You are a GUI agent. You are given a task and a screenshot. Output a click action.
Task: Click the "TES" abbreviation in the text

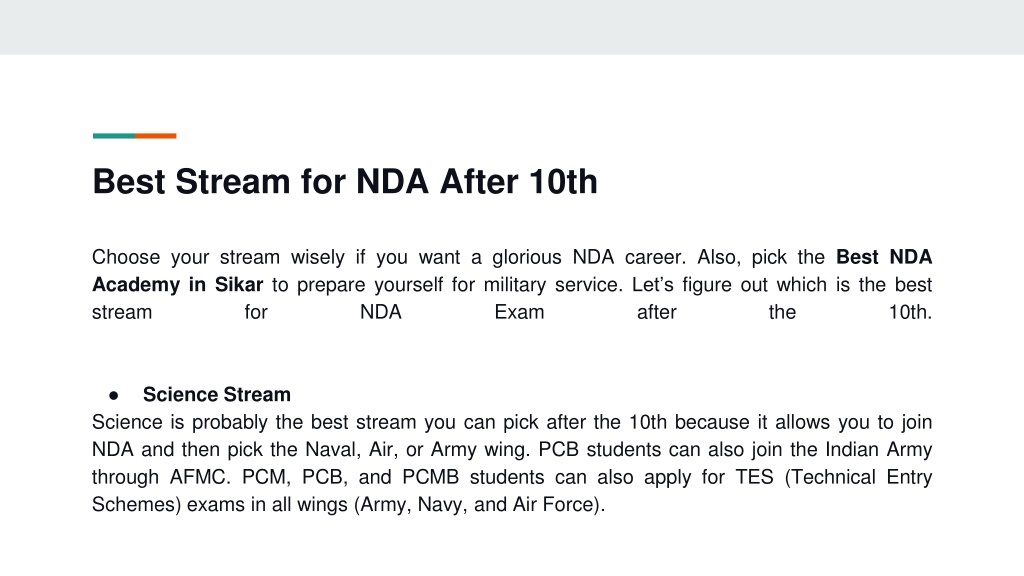coord(754,477)
